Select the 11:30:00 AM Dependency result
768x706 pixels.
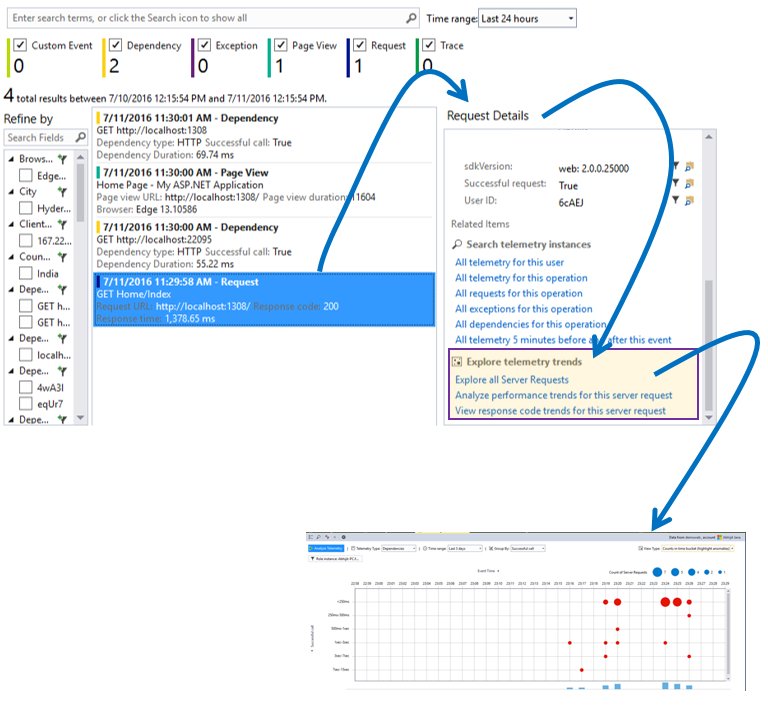[264, 245]
